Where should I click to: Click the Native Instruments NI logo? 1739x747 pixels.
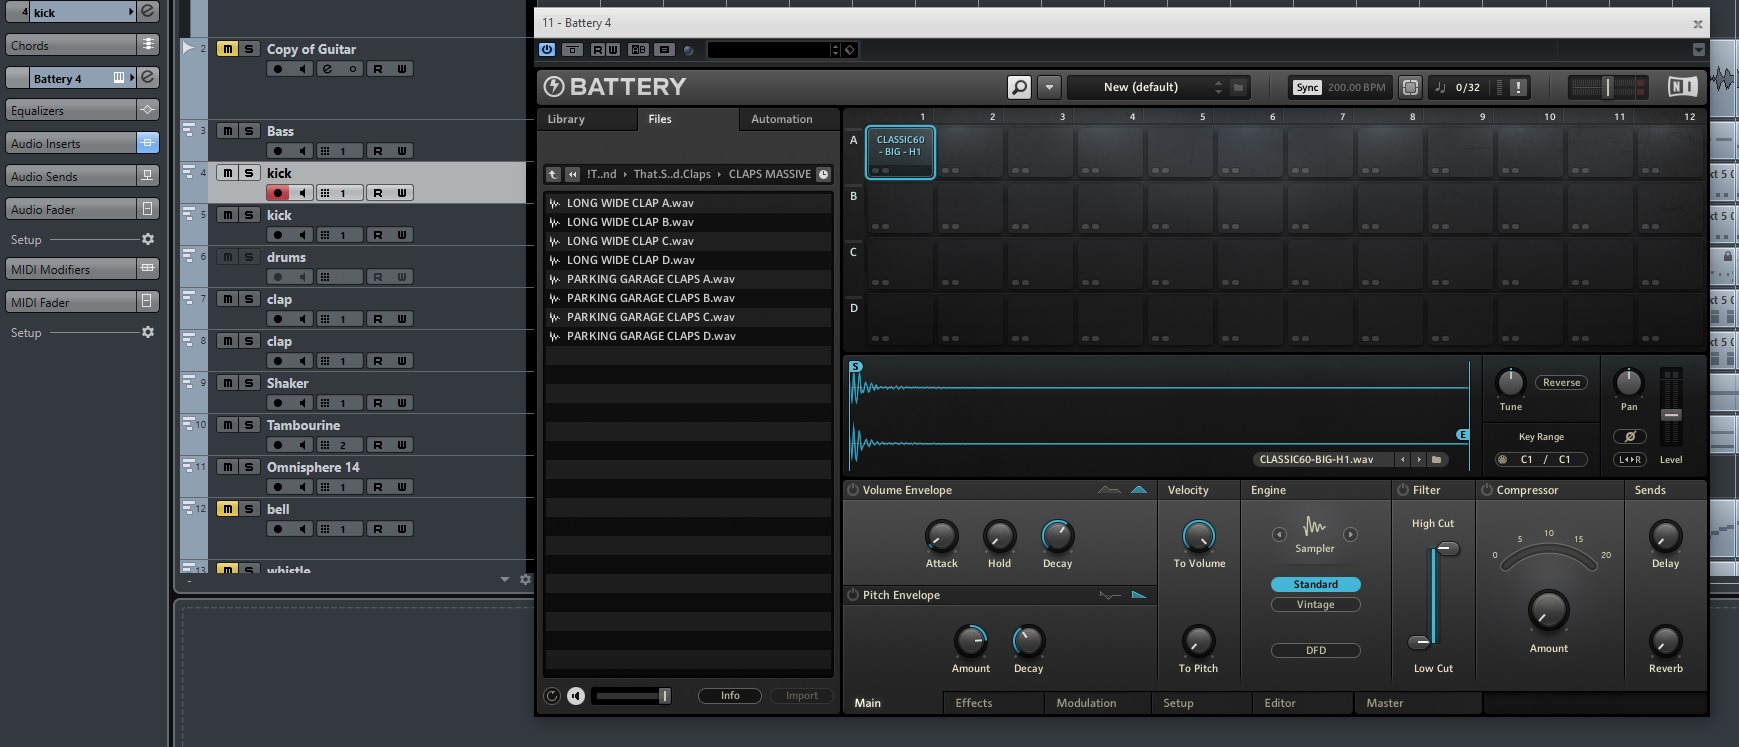pos(1682,87)
